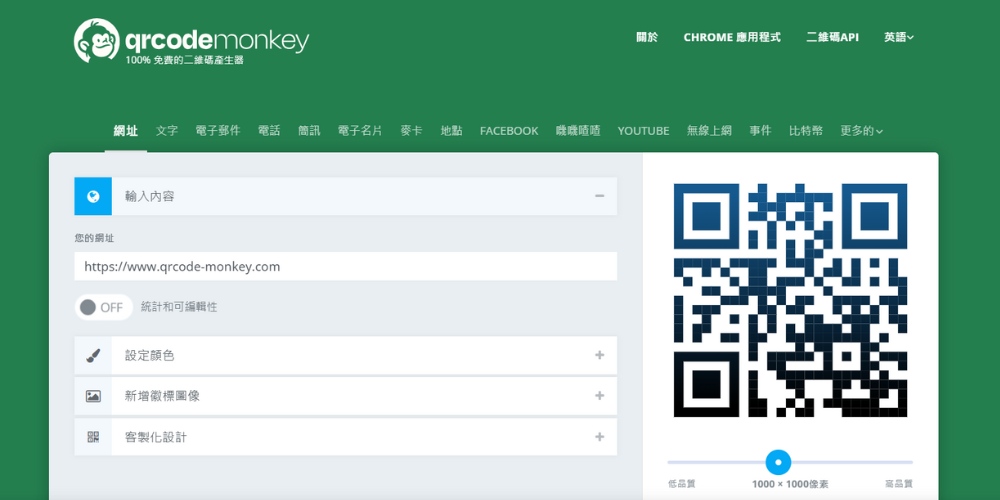Click the 客製化設計 section title

[x=156, y=437]
